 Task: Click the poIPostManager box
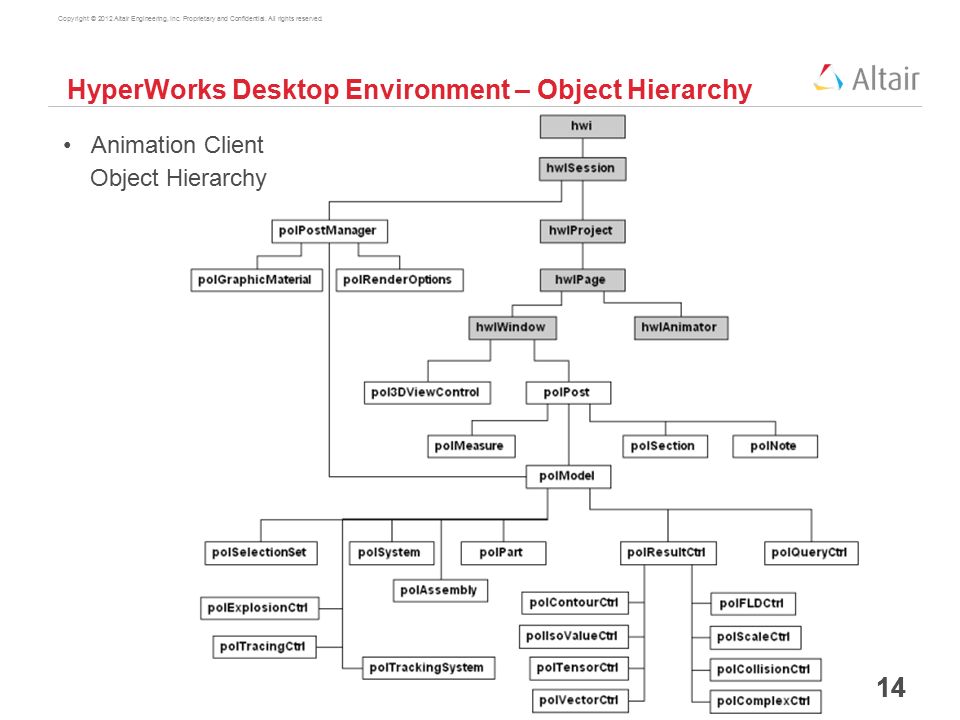(329, 231)
